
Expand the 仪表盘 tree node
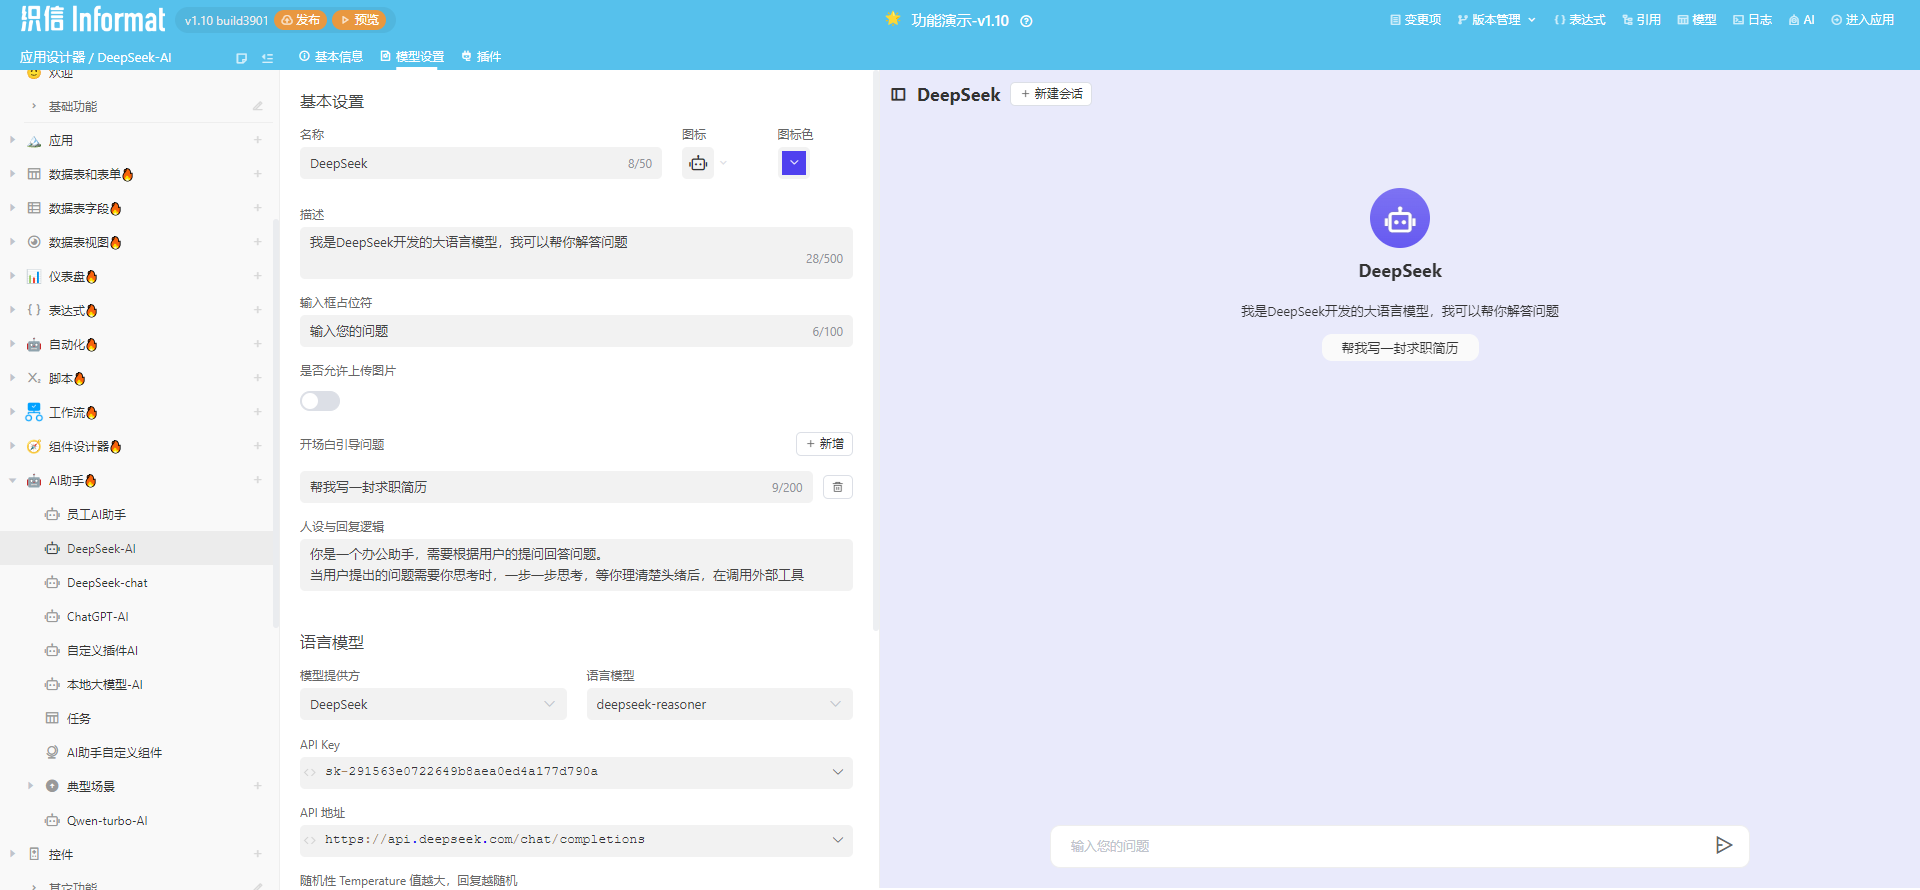[12, 276]
